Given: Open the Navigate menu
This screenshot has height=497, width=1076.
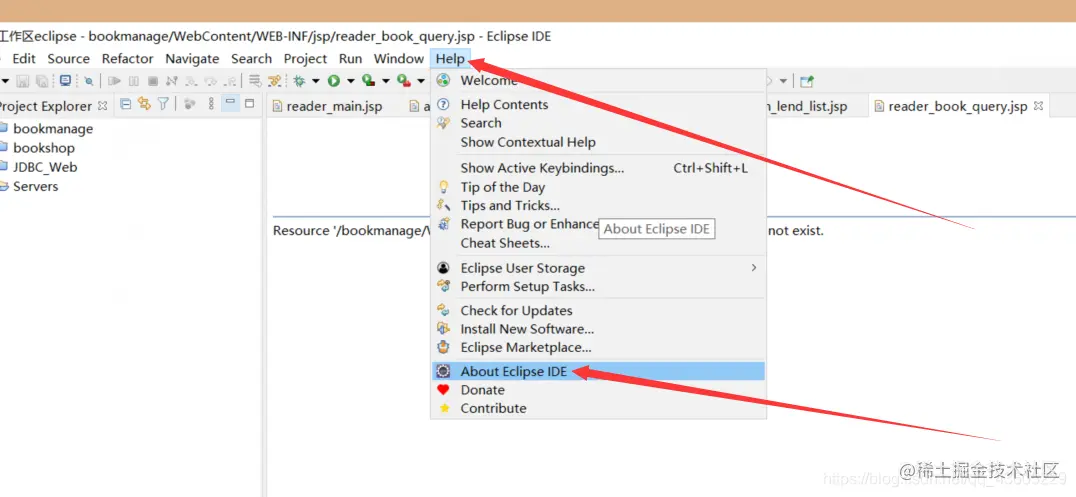Looking at the screenshot, I should click(192, 59).
